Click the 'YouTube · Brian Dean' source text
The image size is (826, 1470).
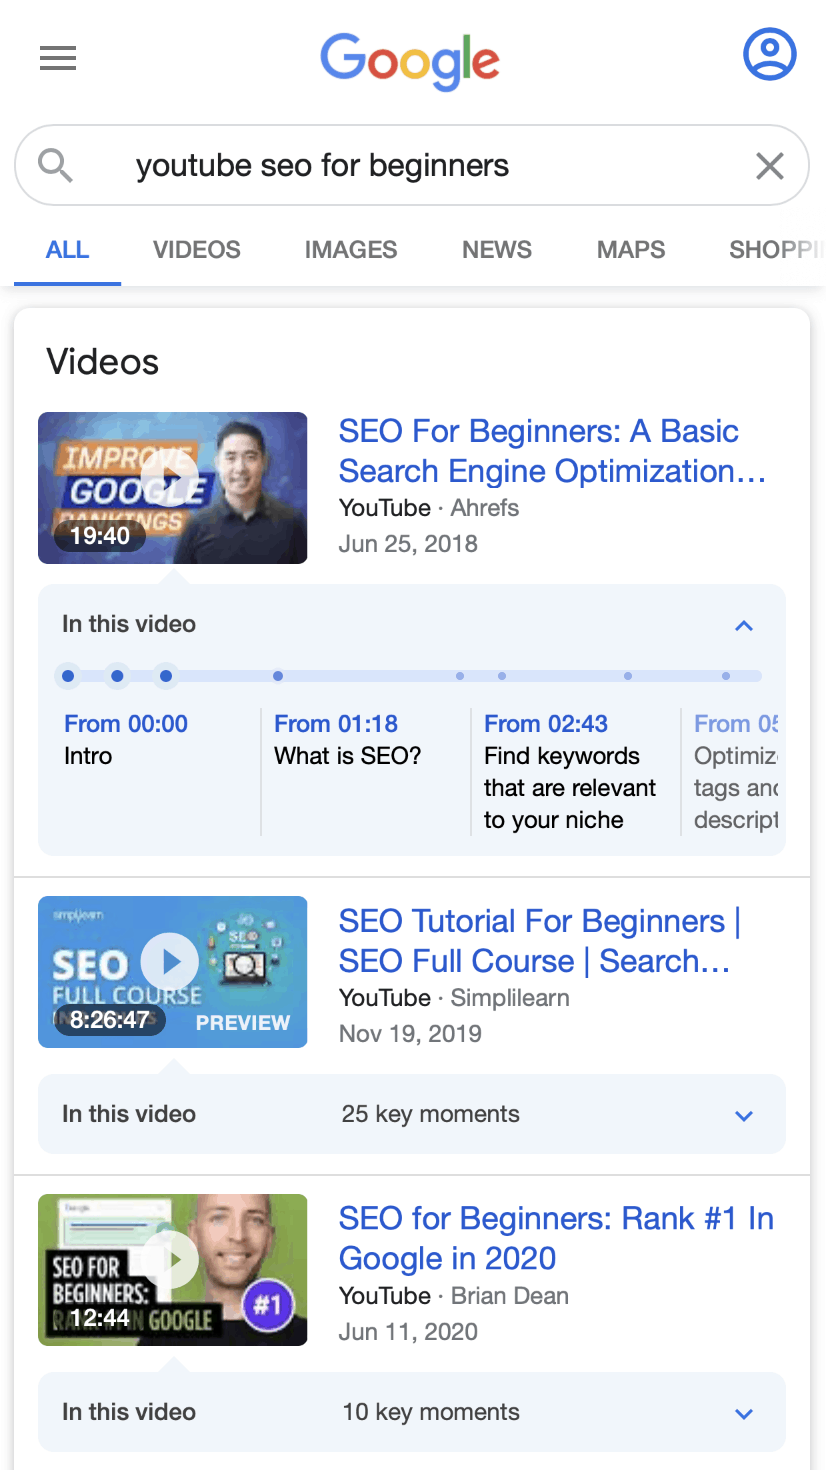[x=454, y=1296]
